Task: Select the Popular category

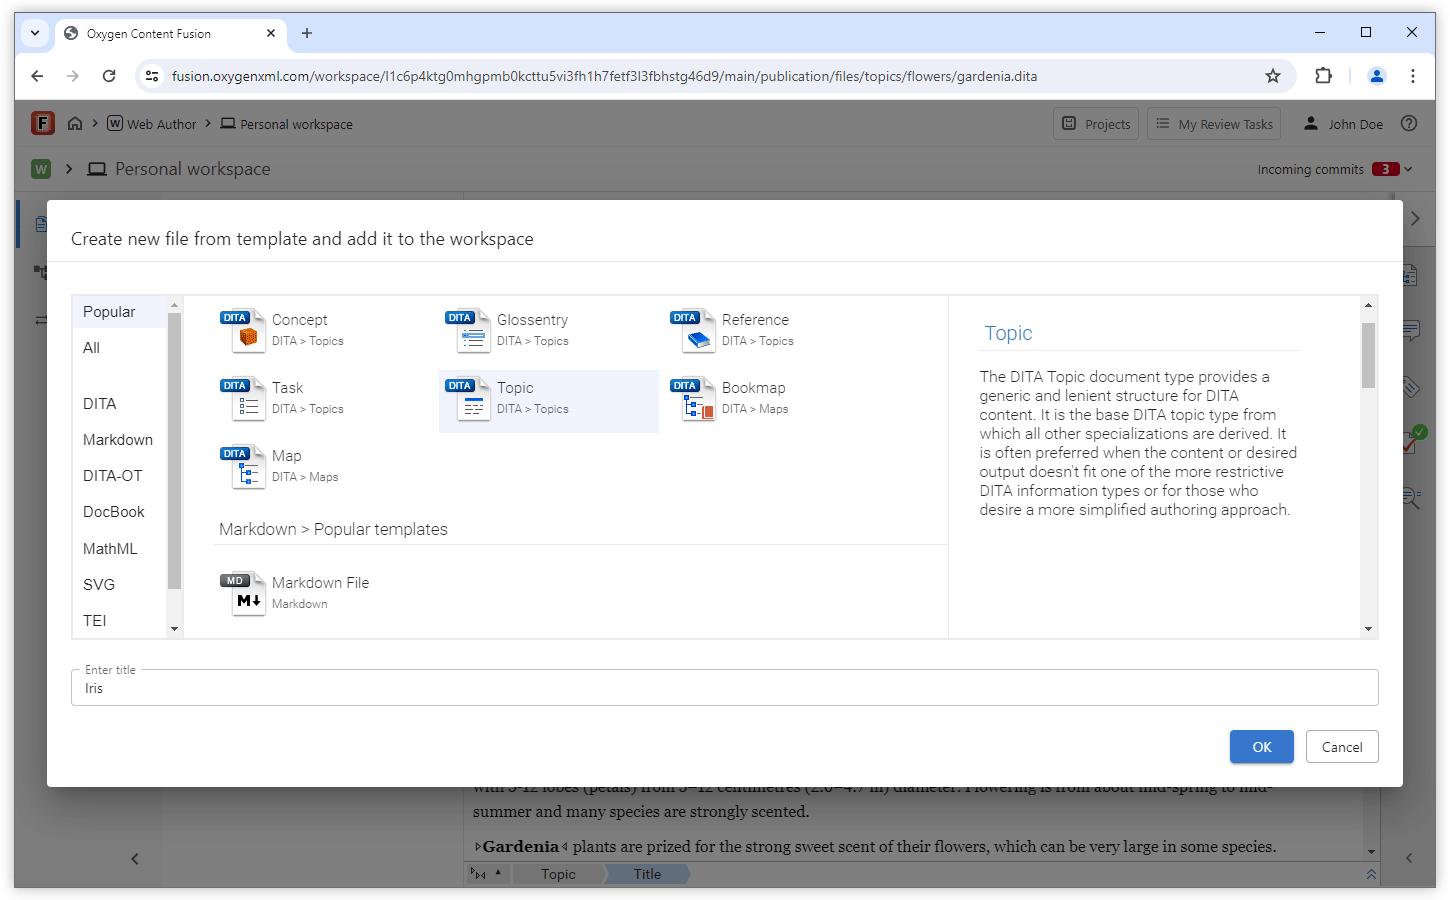Action: 120,312
